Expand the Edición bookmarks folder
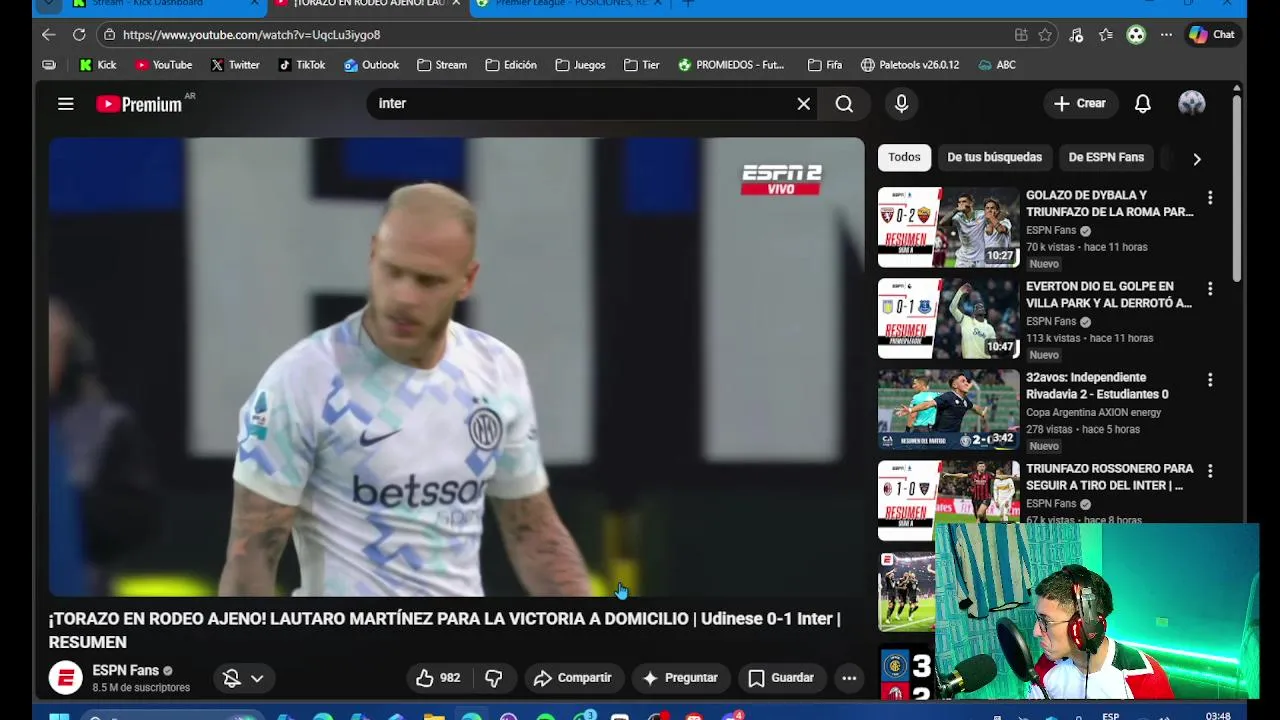Screen dimensions: 1280x720 click(x=511, y=65)
